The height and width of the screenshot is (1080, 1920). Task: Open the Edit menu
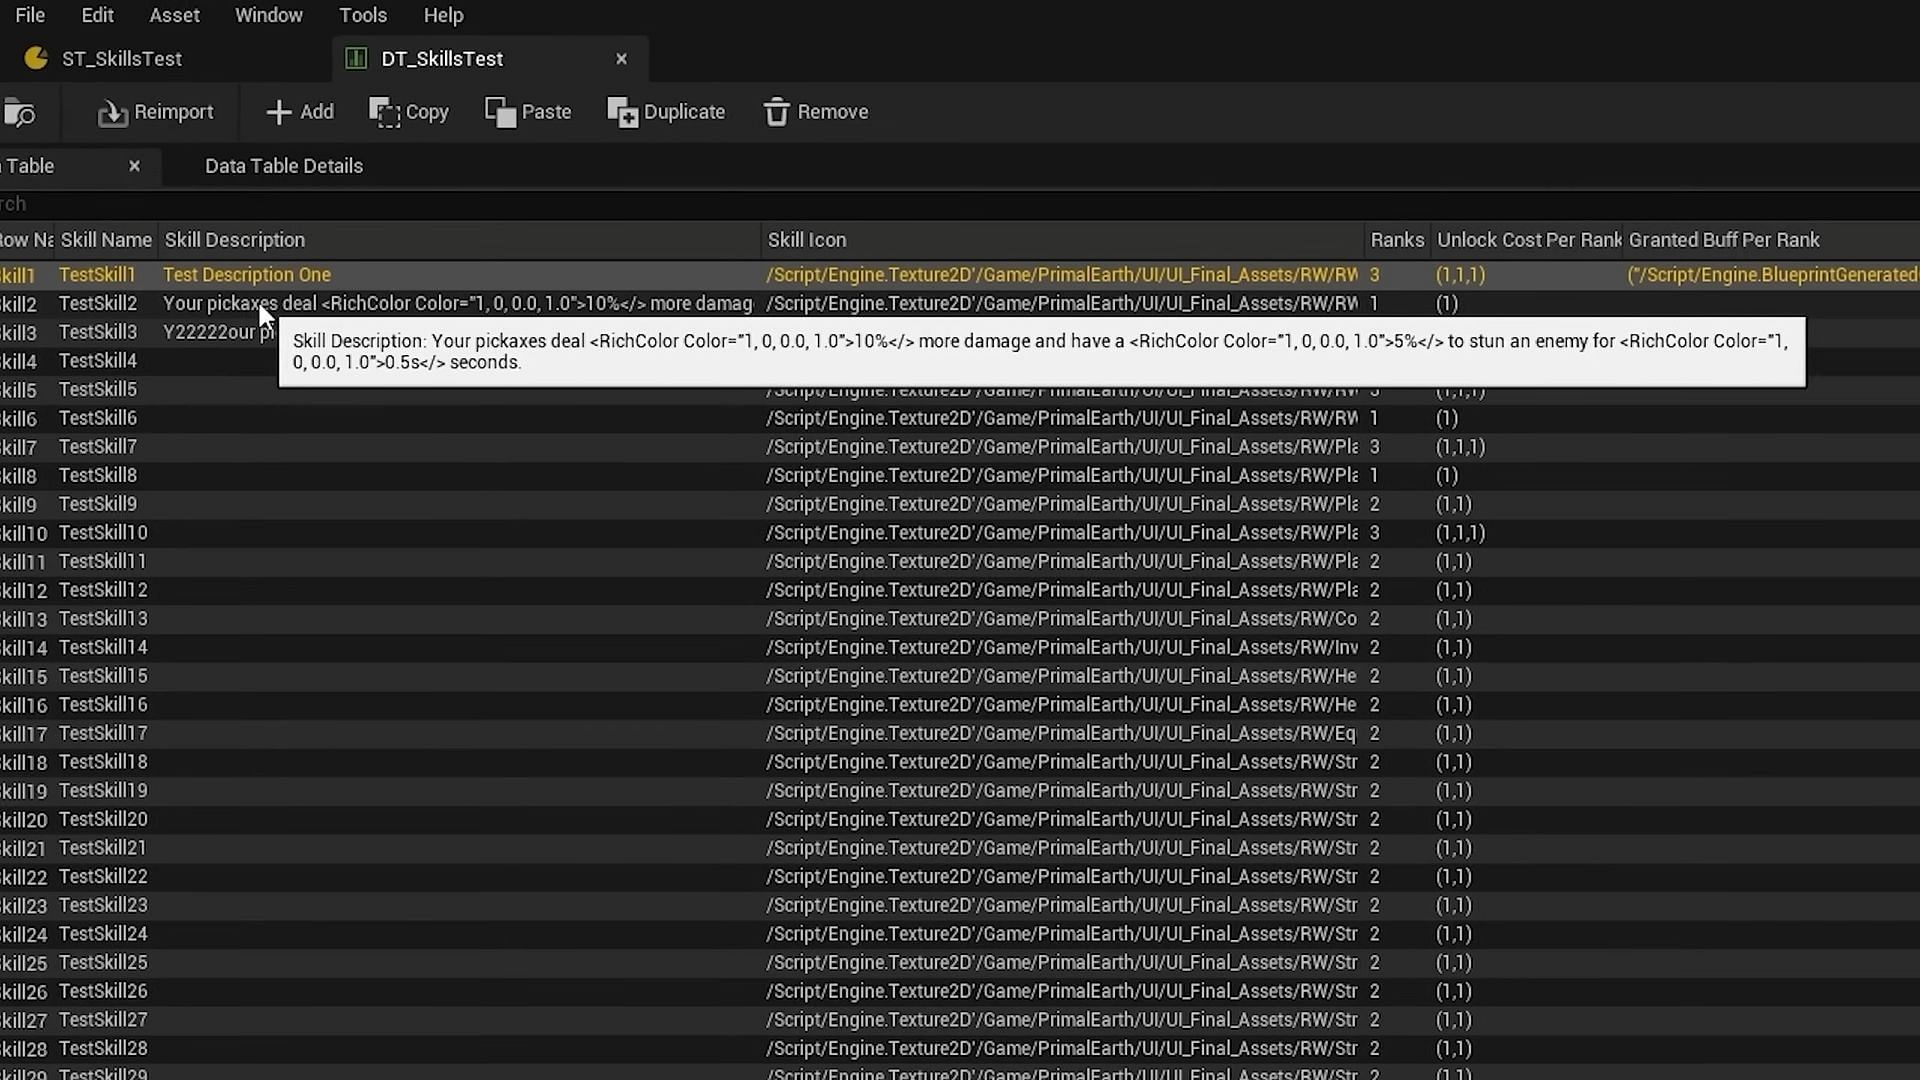(97, 15)
